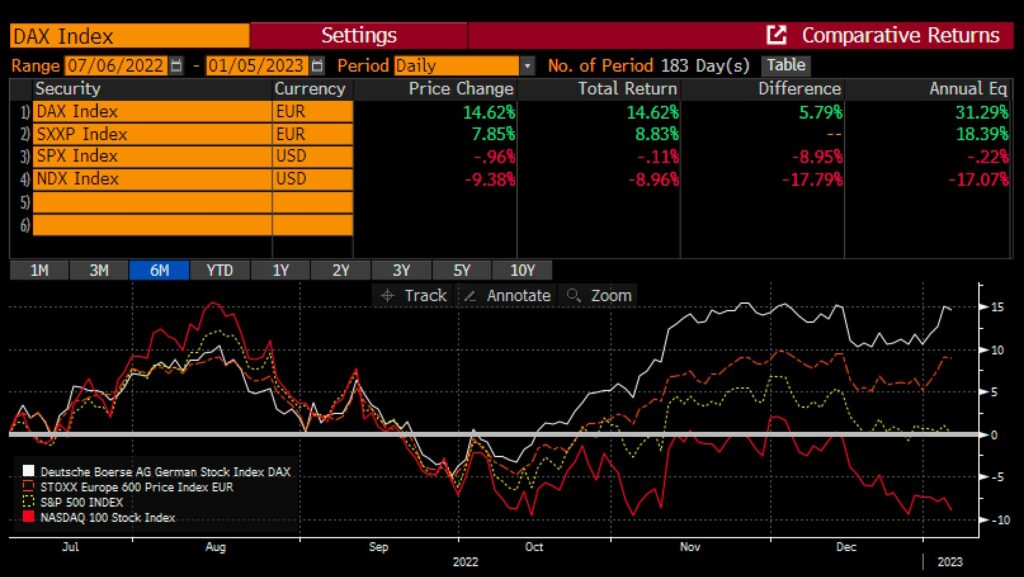Select the 1Y range tab
This screenshot has height=577, width=1024.
(281, 270)
